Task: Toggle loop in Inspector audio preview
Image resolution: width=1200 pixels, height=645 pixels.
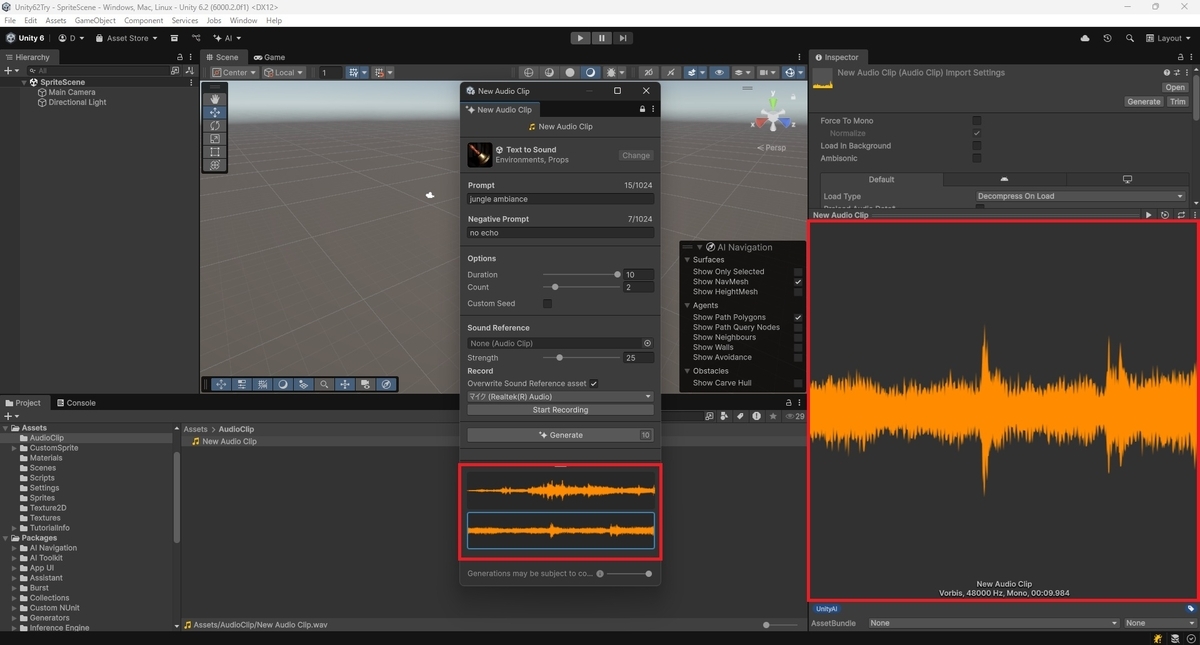Action: (1181, 215)
